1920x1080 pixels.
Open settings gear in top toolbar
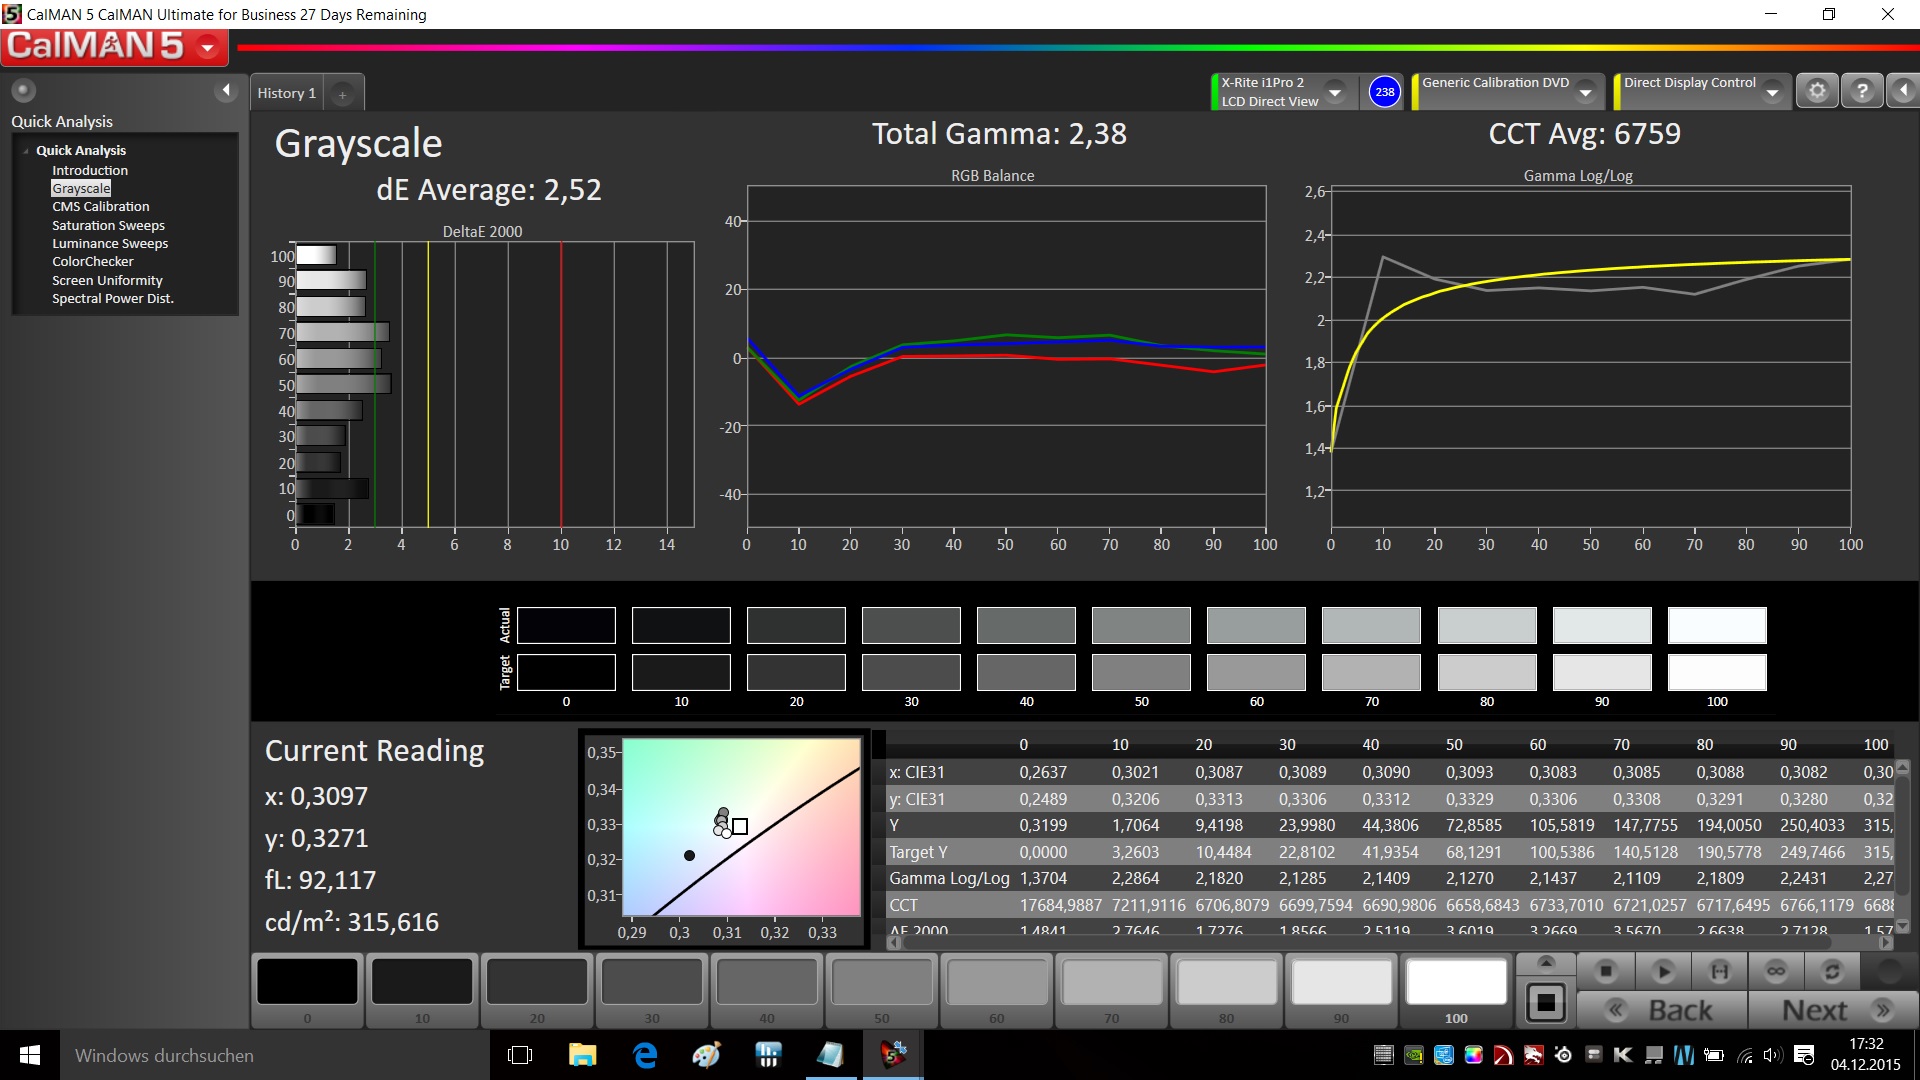pos(1817,91)
